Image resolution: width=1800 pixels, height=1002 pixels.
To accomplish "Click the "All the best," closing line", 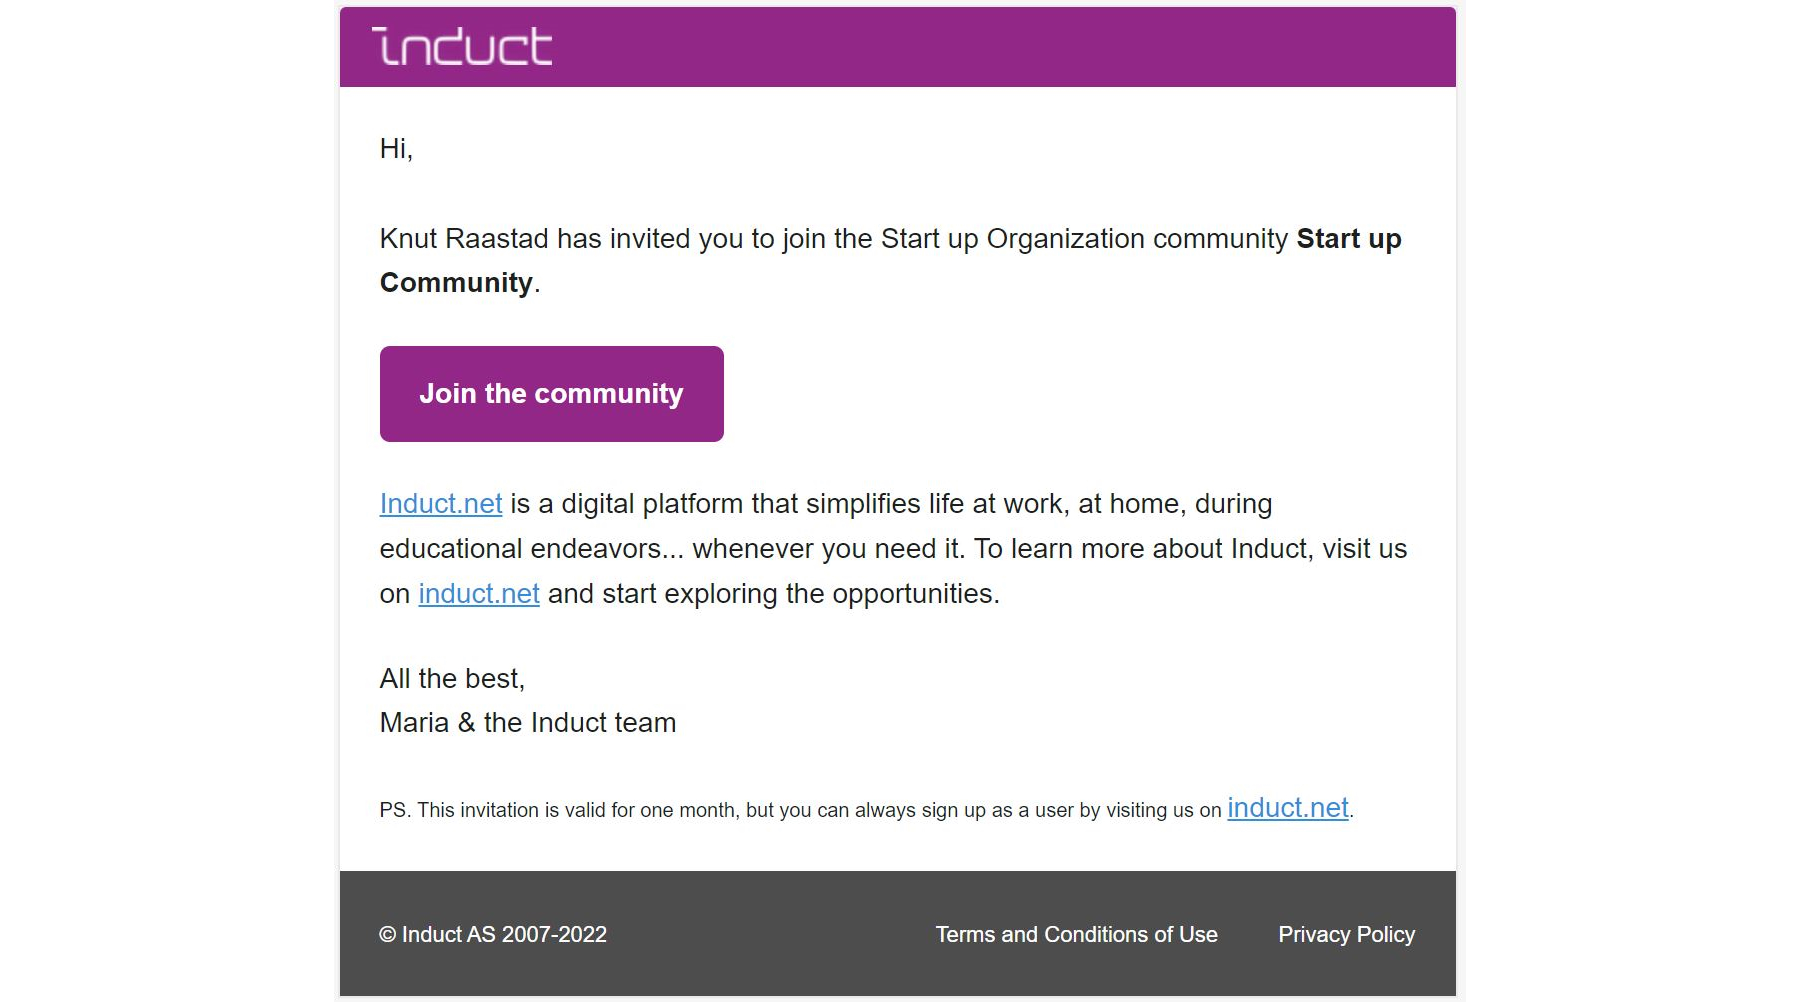I will click(x=452, y=679).
